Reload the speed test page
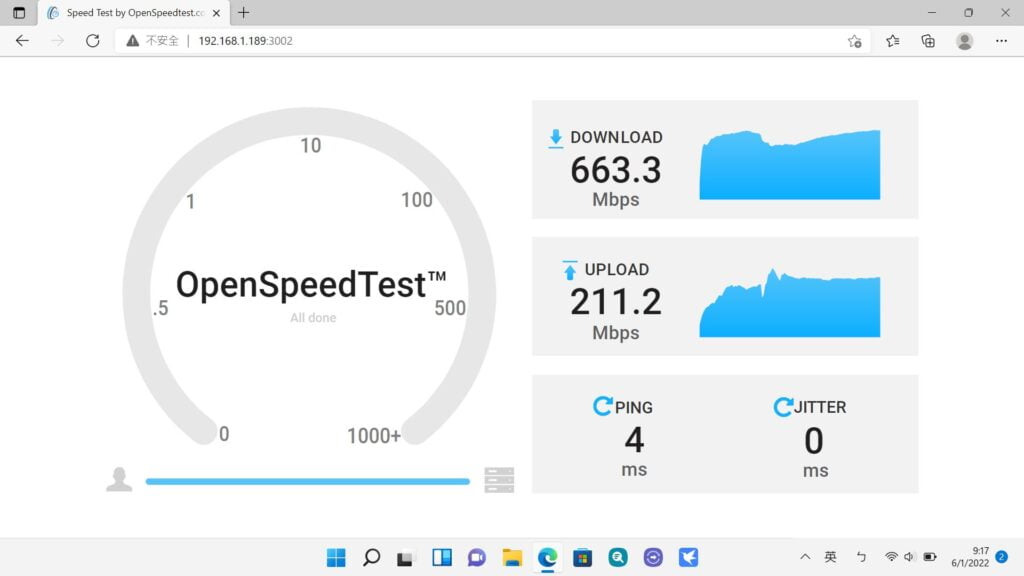 (93, 40)
